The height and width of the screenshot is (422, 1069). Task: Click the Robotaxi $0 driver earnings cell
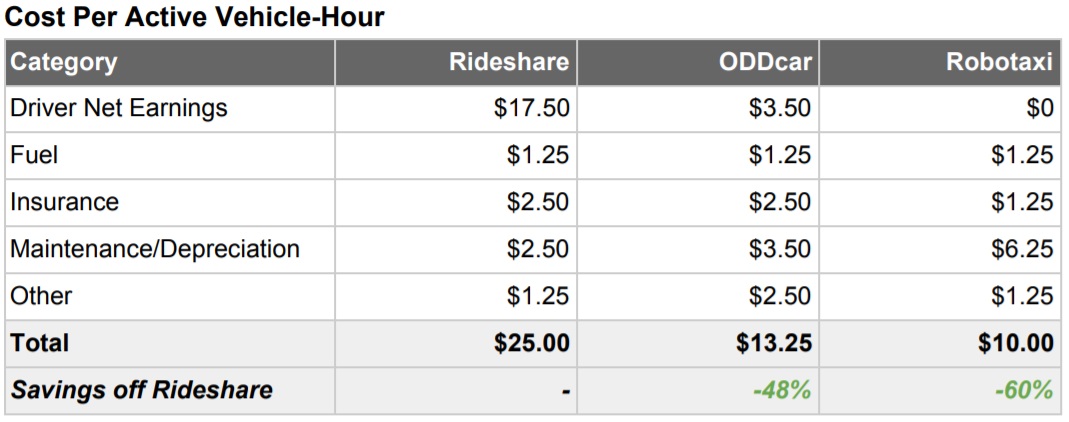[1040, 108]
